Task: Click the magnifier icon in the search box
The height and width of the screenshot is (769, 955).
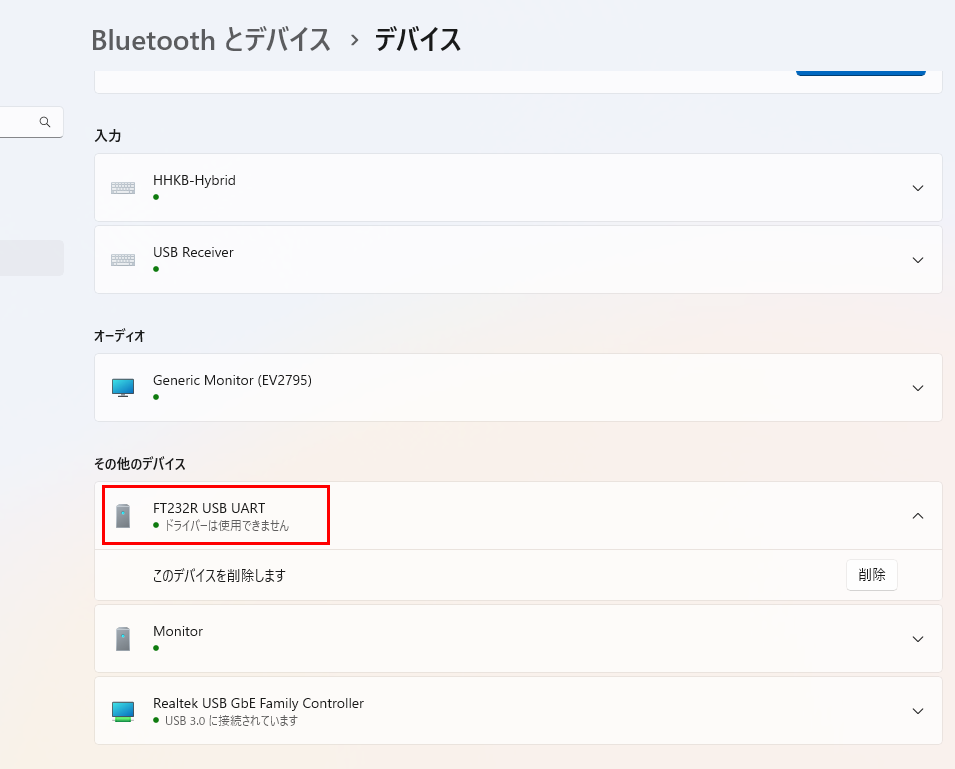Action: pyautogui.click(x=45, y=122)
